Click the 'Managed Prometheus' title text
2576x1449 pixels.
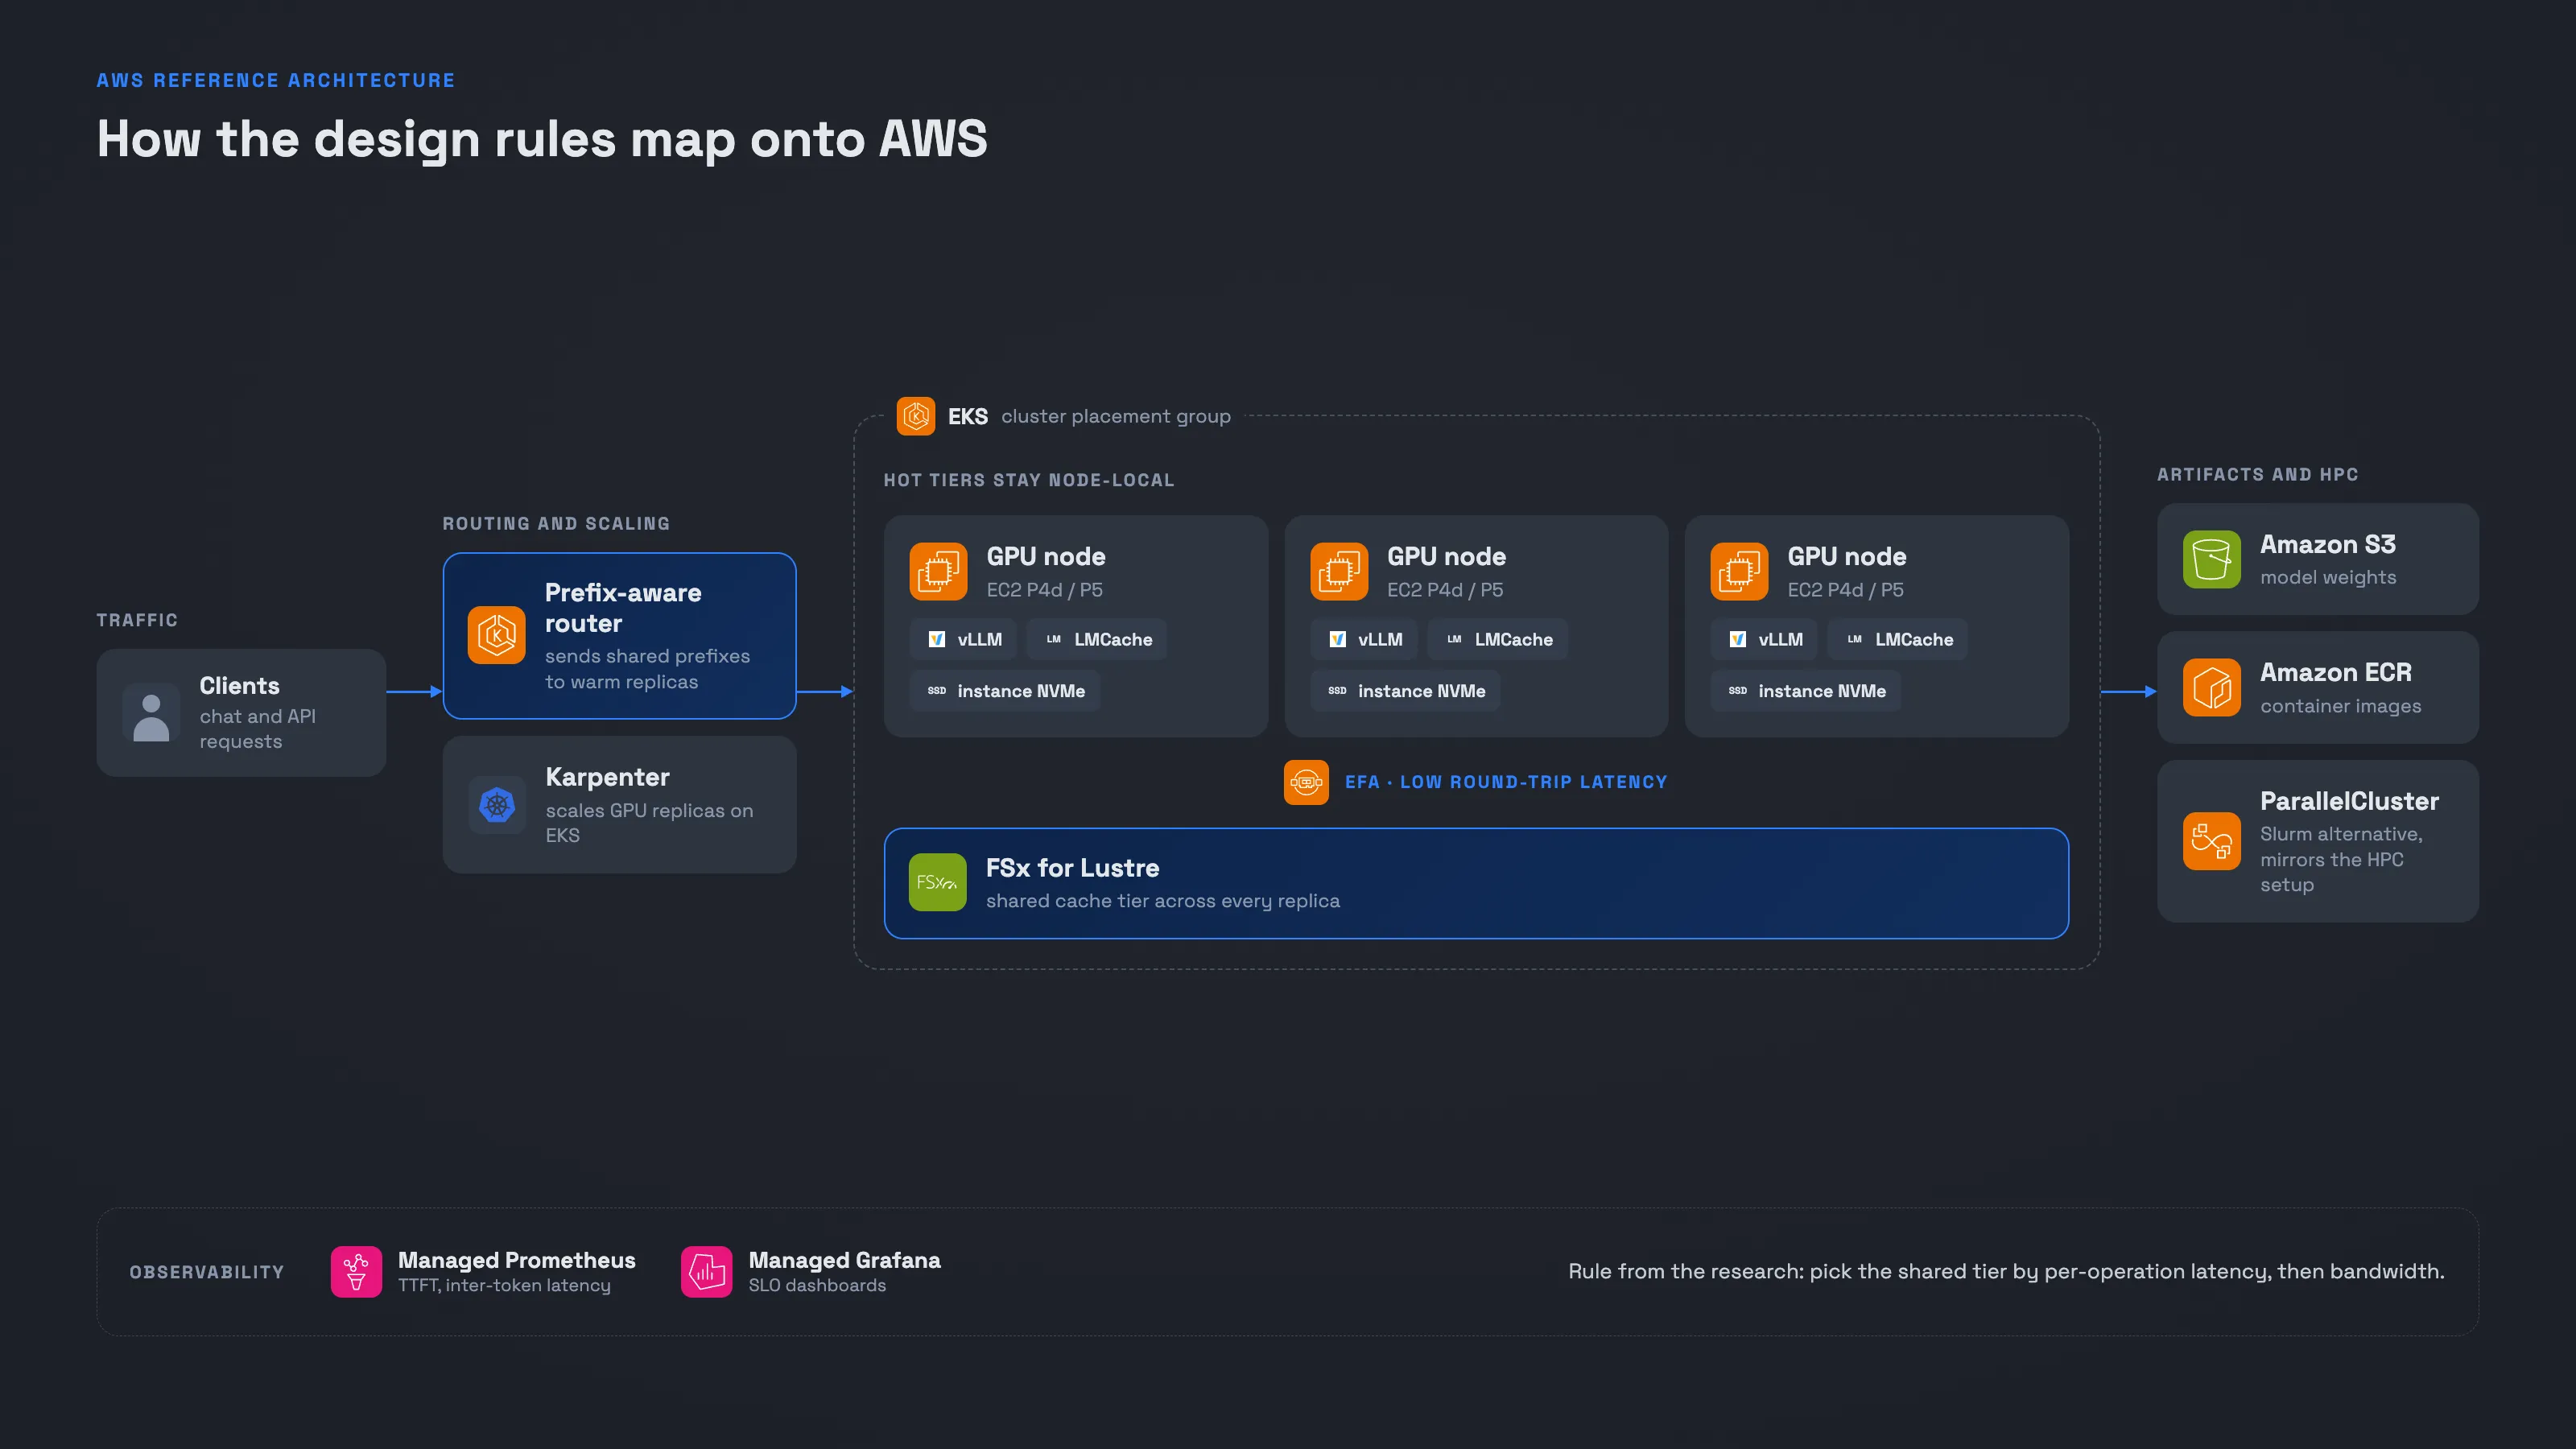point(517,1260)
